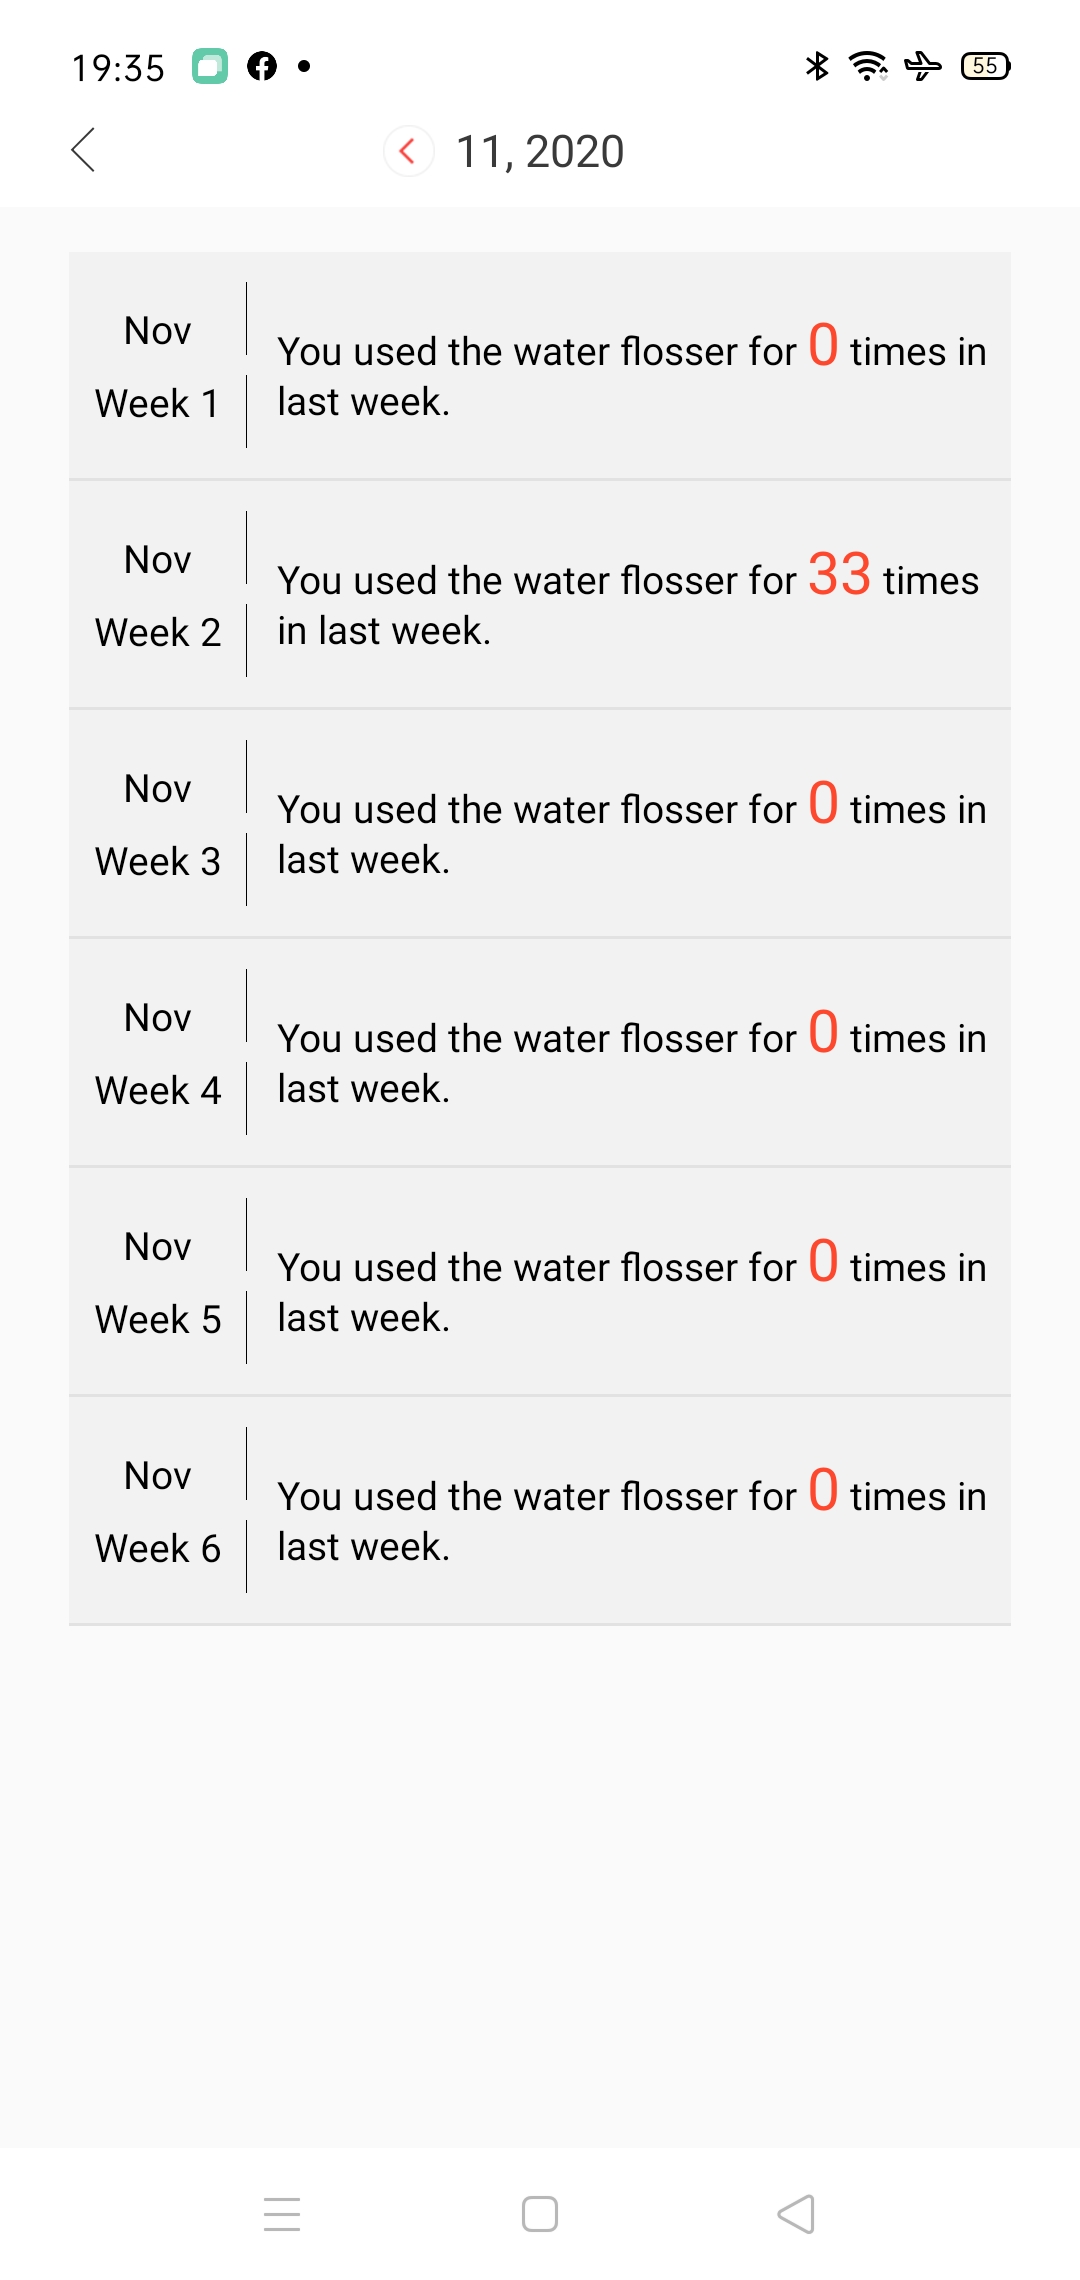View the Nov Week 6 summary
1080x2280 pixels.
(x=540, y=1511)
